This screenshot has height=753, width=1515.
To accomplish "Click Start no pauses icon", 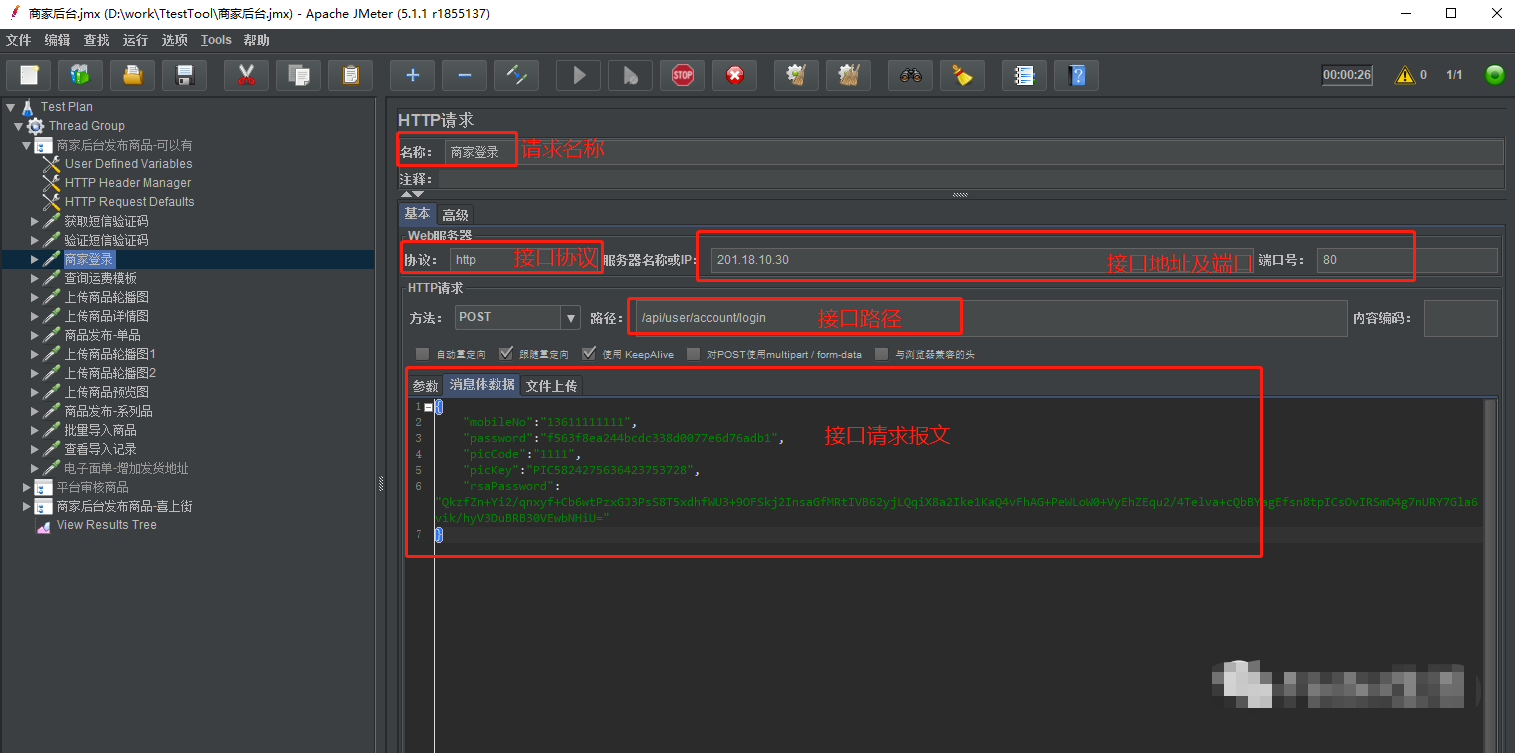I will 630,75.
